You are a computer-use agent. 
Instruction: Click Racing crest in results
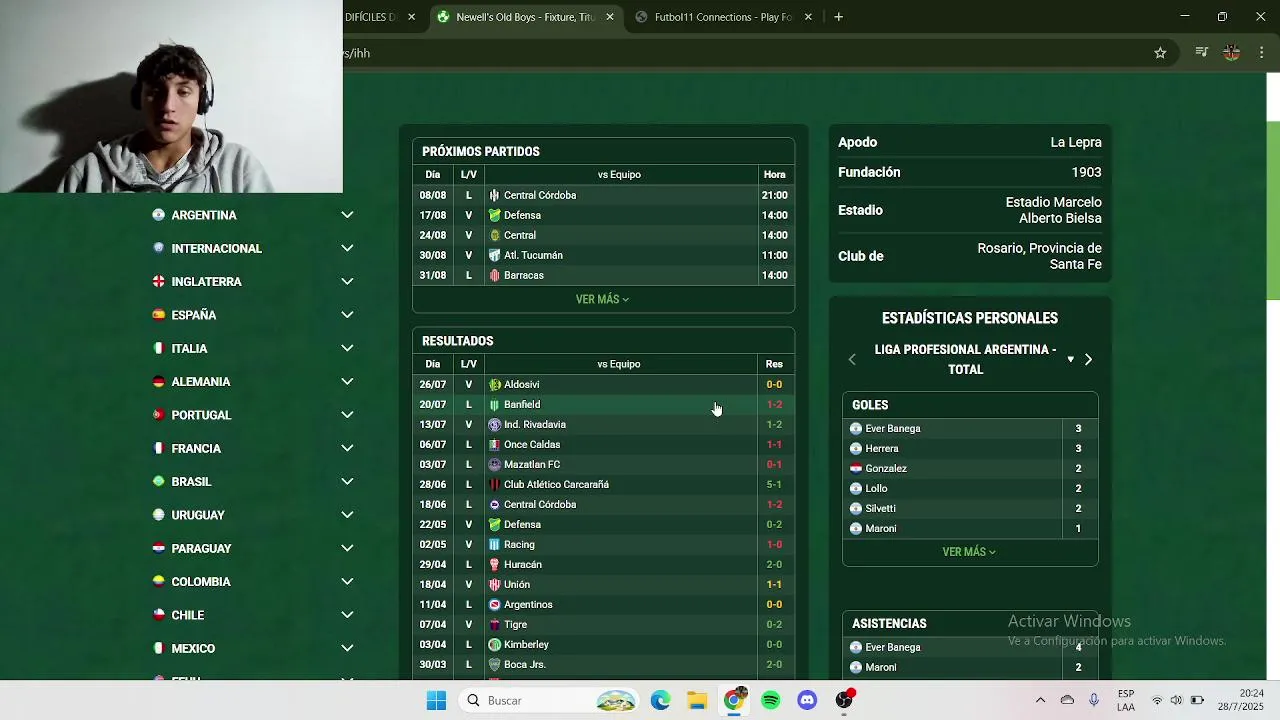point(494,544)
